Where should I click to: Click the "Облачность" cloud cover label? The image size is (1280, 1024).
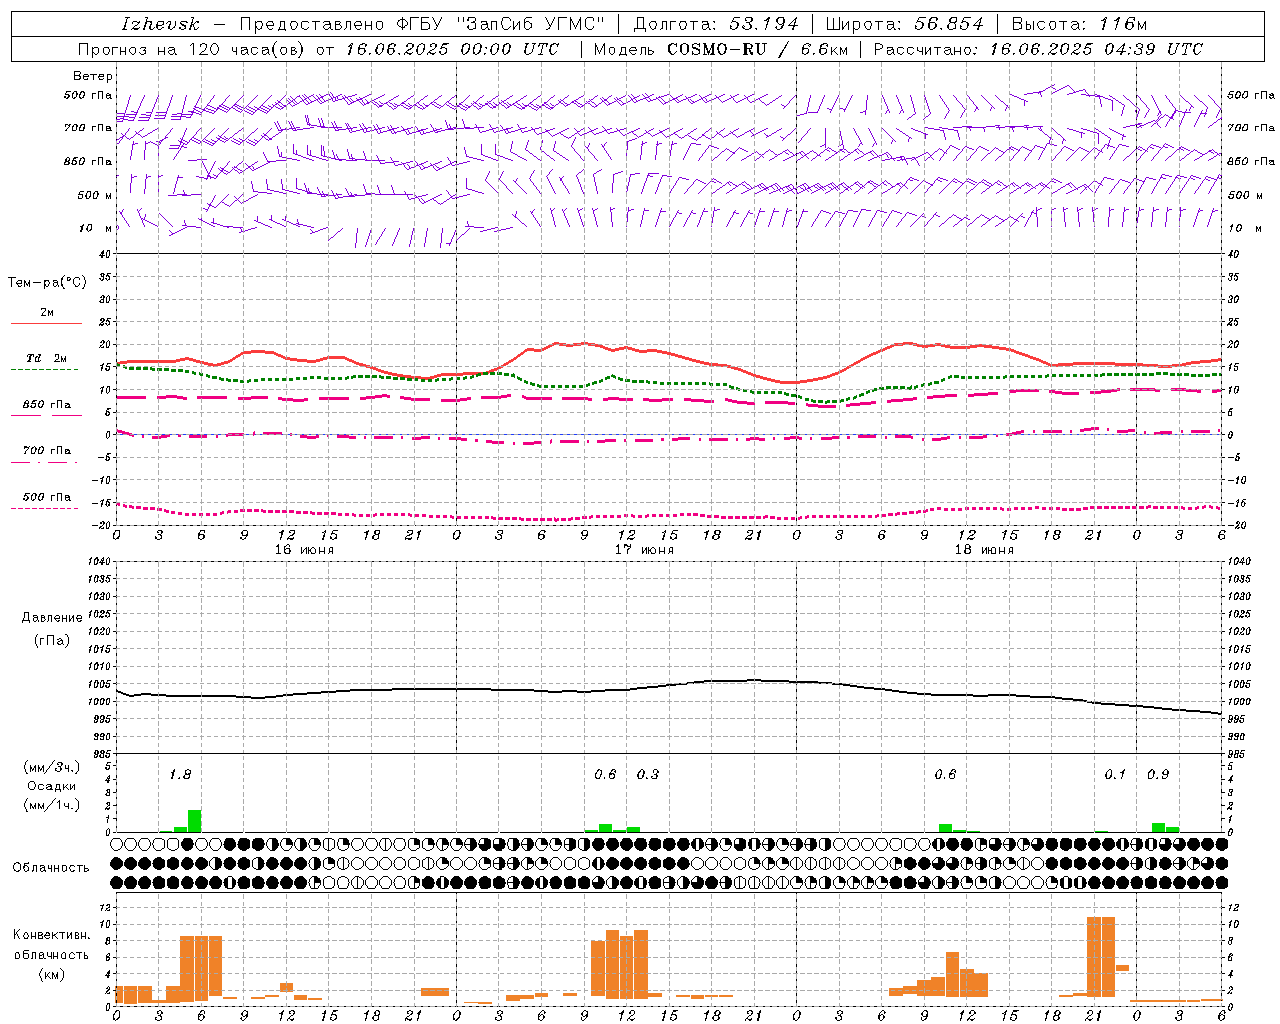point(51,867)
